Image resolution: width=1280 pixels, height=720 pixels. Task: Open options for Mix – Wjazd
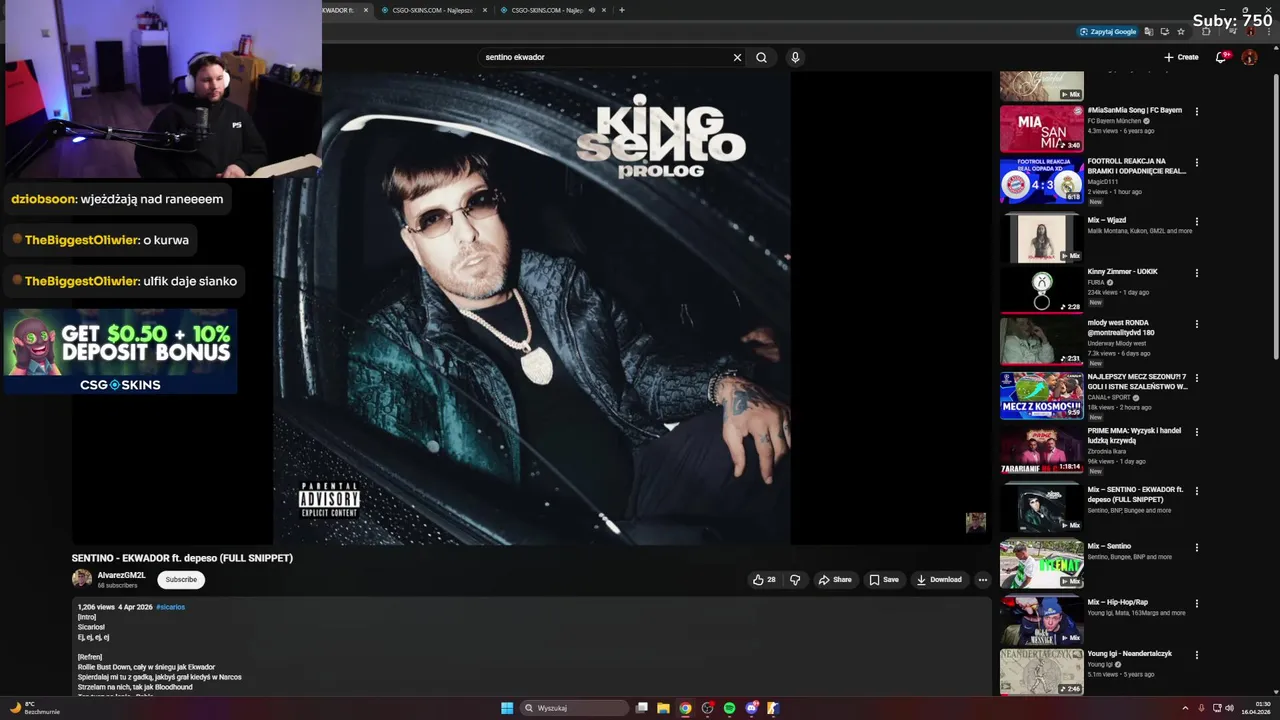point(1196,221)
